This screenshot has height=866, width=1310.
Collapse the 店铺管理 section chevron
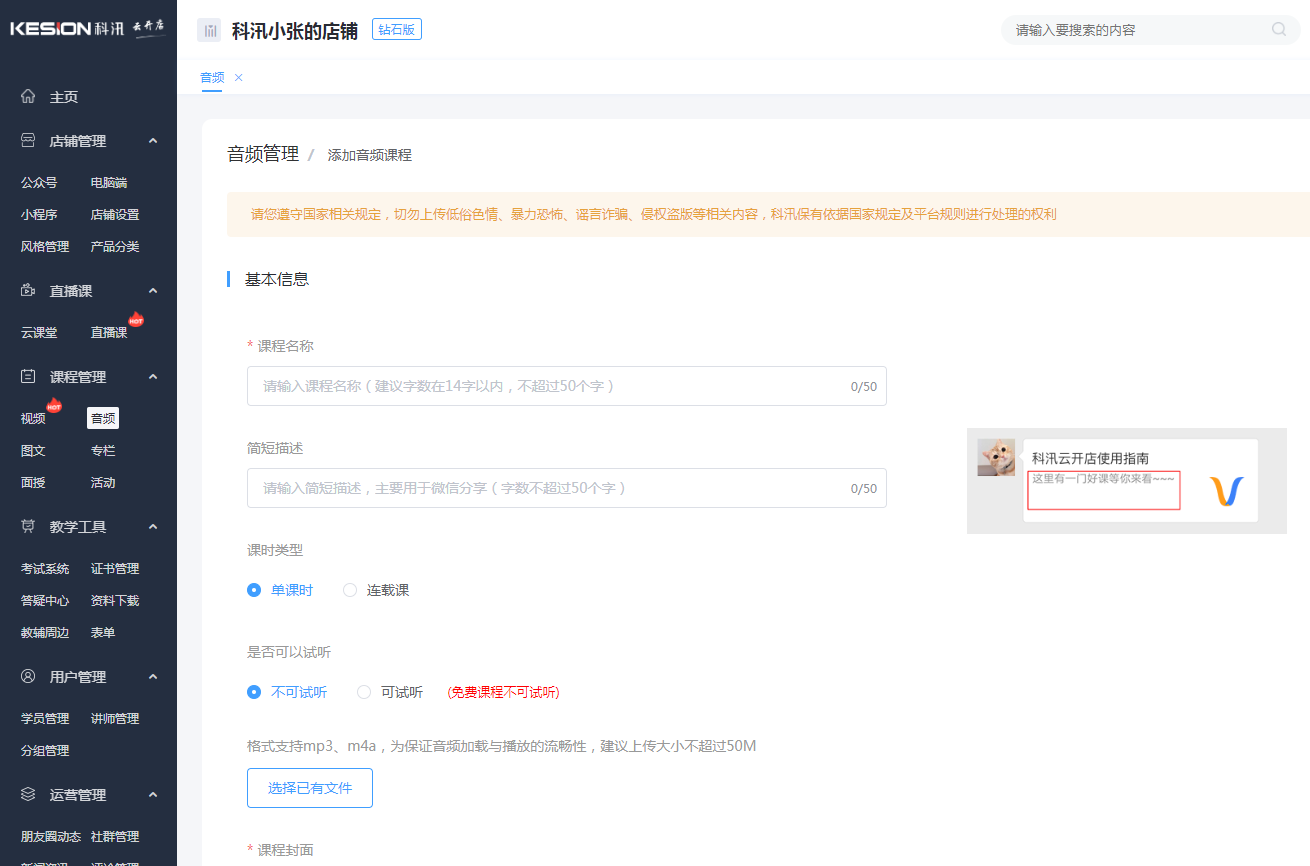pos(152,140)
